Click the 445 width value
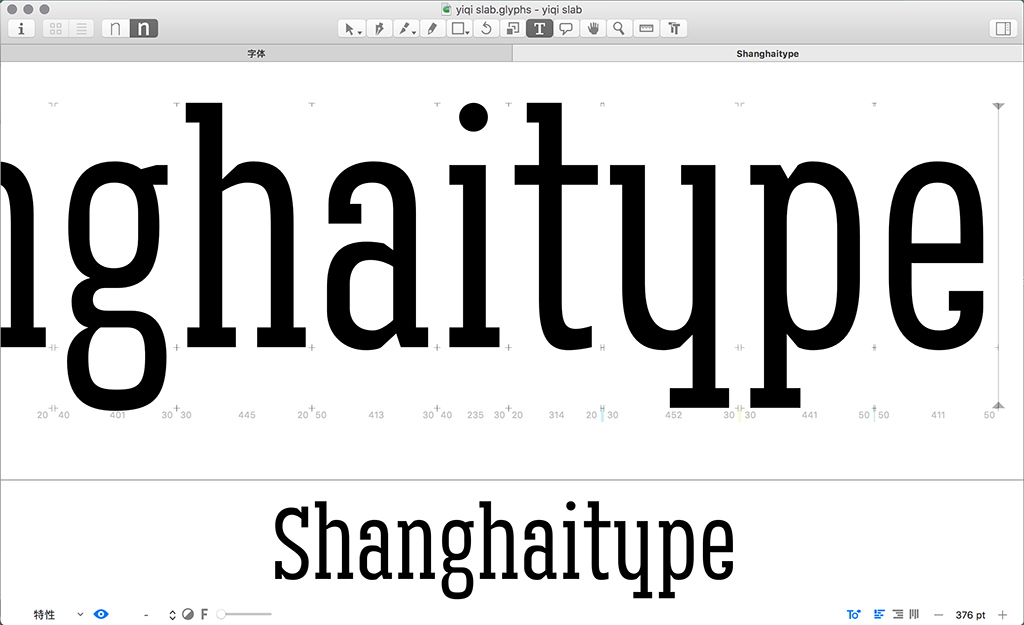Image resolution: width=1024 pixels, height=625 pixels. pyautogui.click(x=247, y=415)
